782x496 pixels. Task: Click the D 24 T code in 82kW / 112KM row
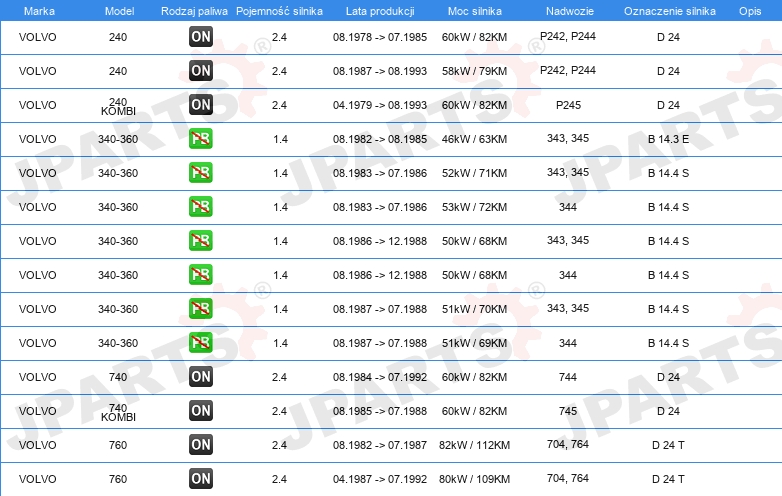pyautogui.click(x=668, y=445)
